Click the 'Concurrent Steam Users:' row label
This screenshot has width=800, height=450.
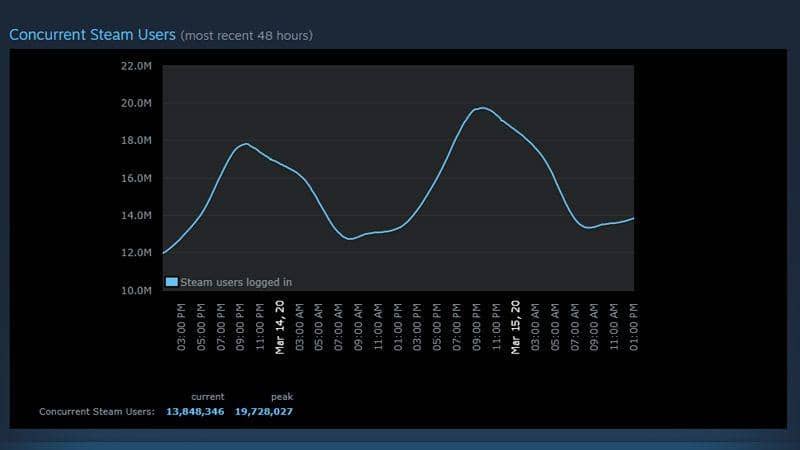pos(97,411)
